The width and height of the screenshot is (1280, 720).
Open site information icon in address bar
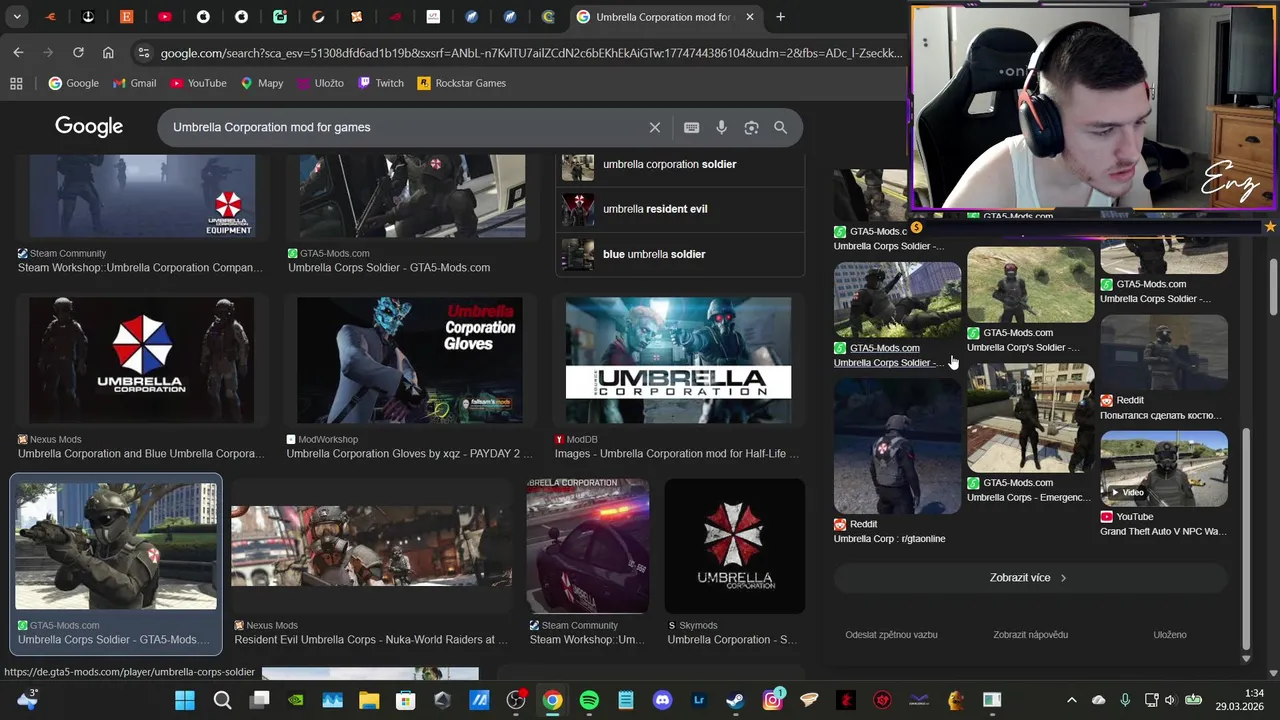pos(143,53)
